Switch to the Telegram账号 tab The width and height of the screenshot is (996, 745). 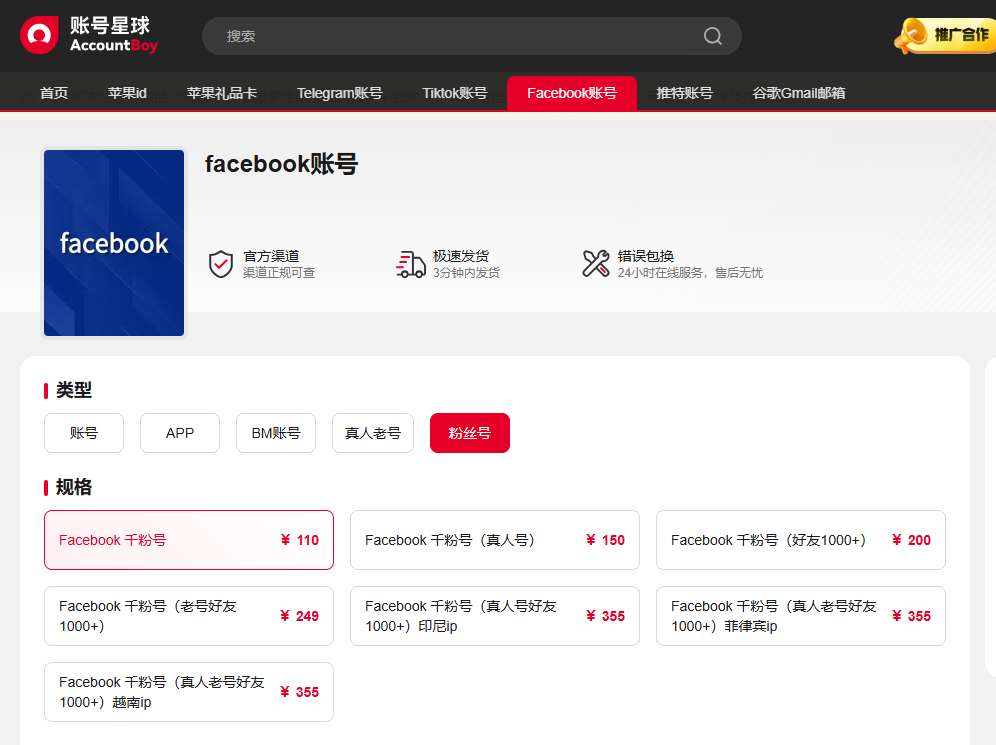[x=339, y=92]
